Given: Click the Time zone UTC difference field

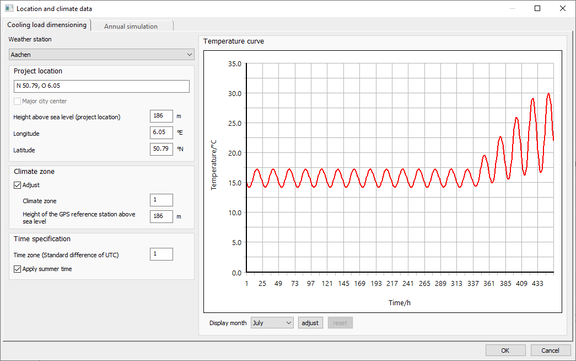Looking at the screenshot, I should coord(161,254).
